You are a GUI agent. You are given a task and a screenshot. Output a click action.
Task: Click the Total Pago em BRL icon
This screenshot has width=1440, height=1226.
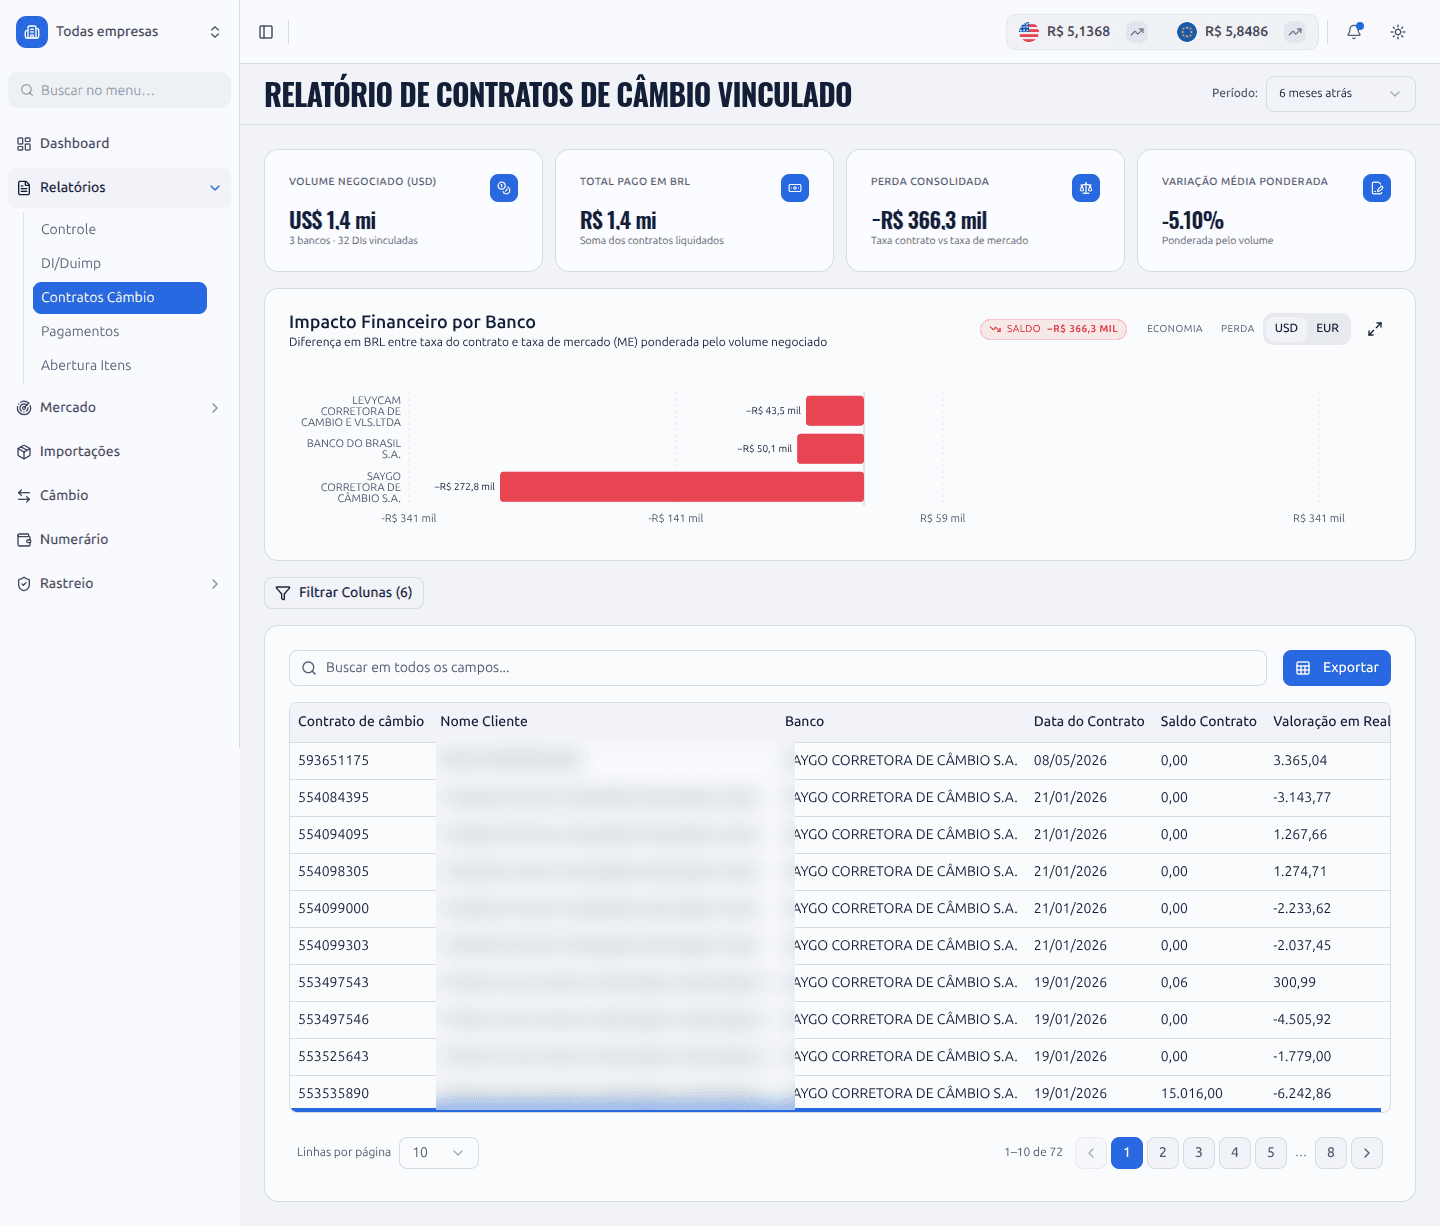coord(795,188)
